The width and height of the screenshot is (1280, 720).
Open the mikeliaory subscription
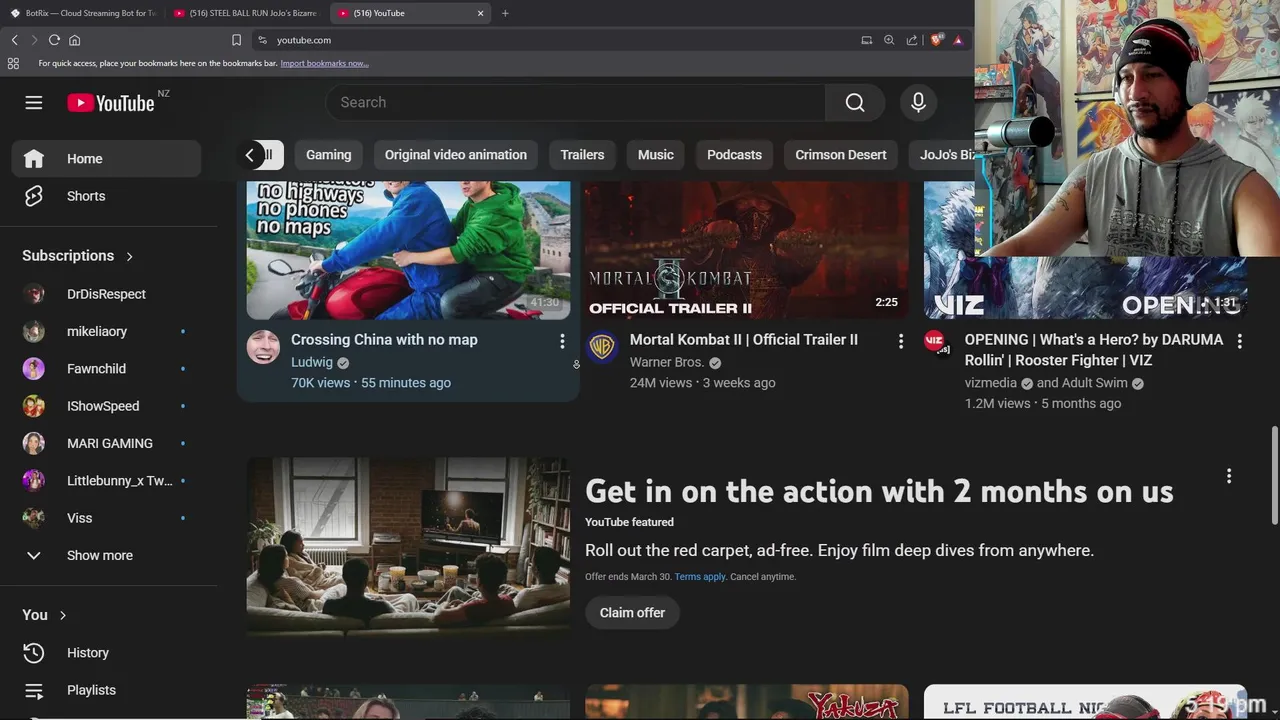click(108, 331)
